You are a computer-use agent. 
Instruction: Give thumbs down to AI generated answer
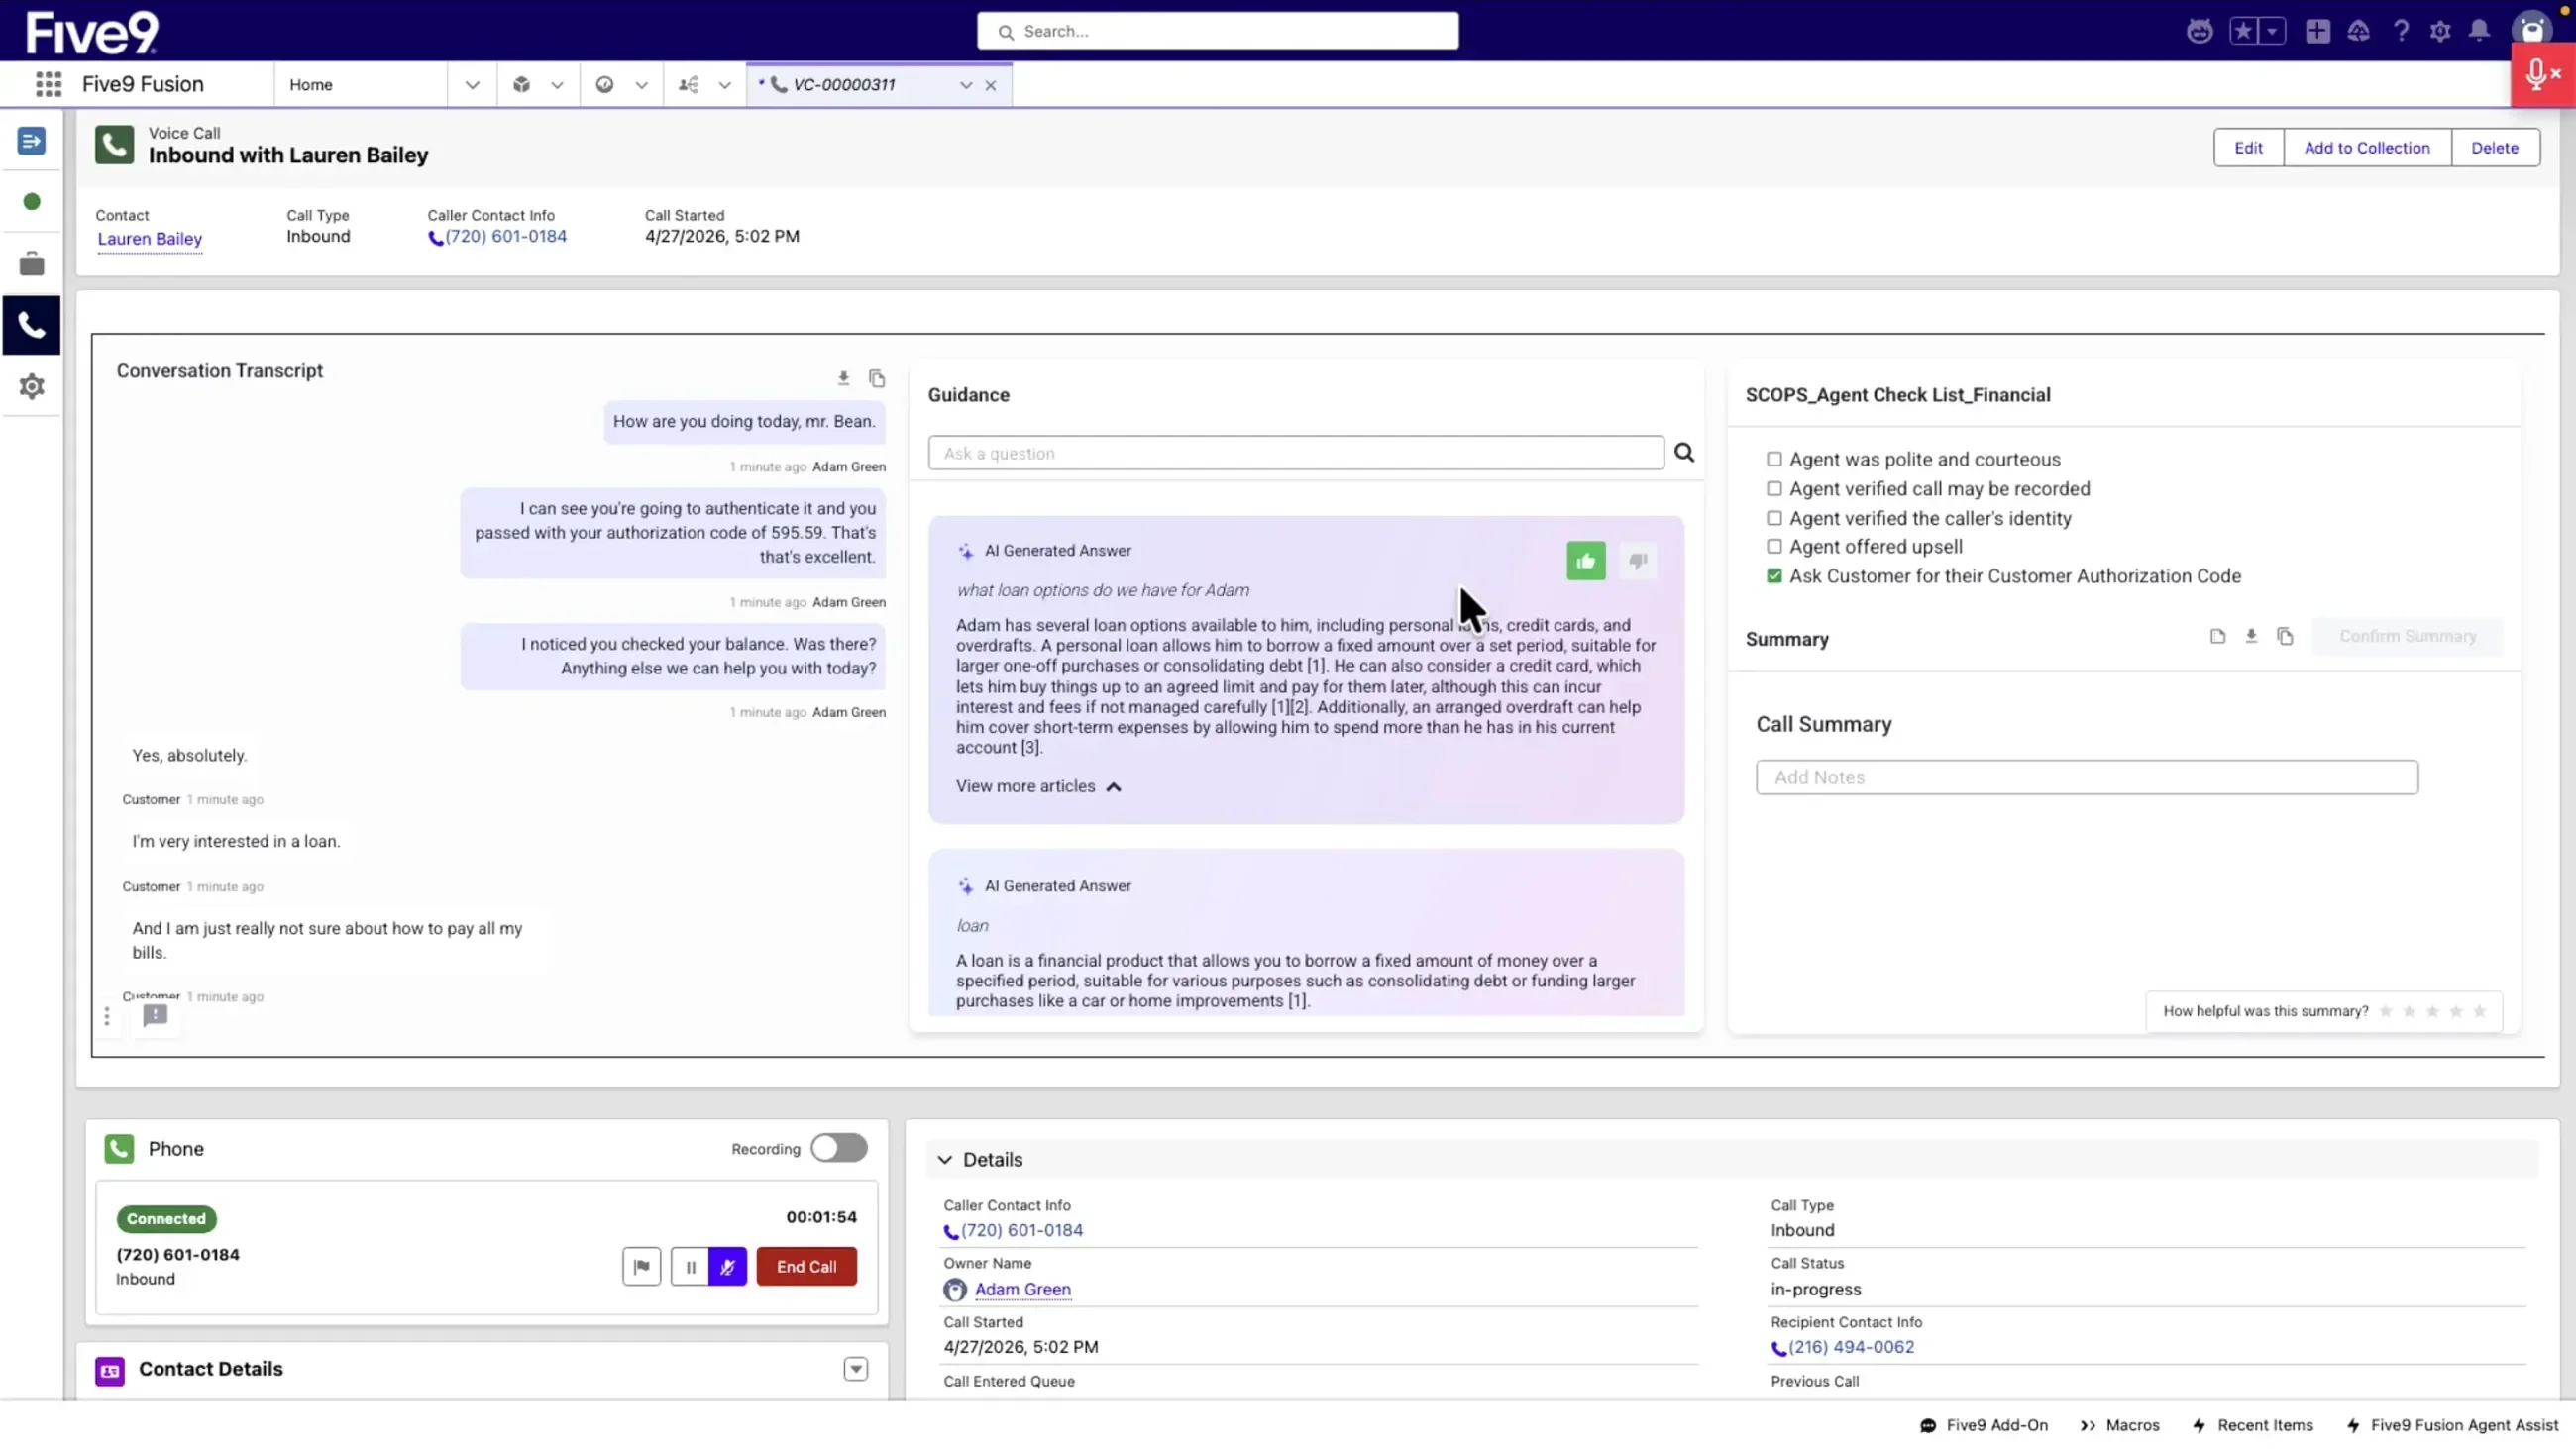[1638, 561]
